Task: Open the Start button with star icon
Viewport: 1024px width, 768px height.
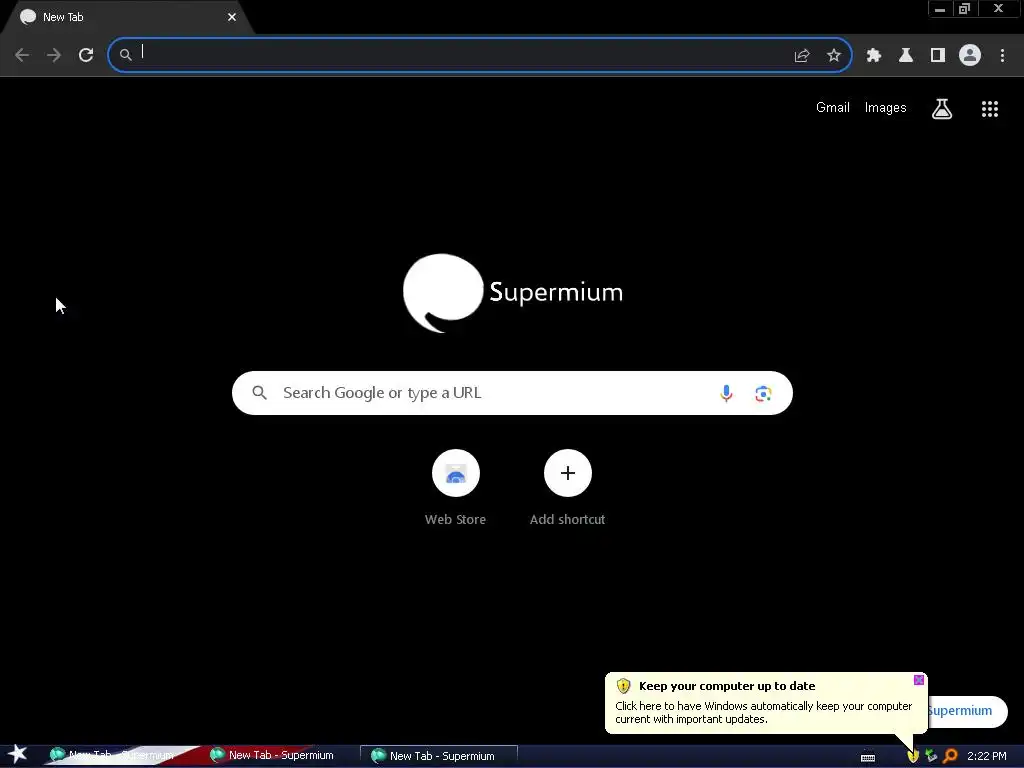Action: click(x=18, y=755)
